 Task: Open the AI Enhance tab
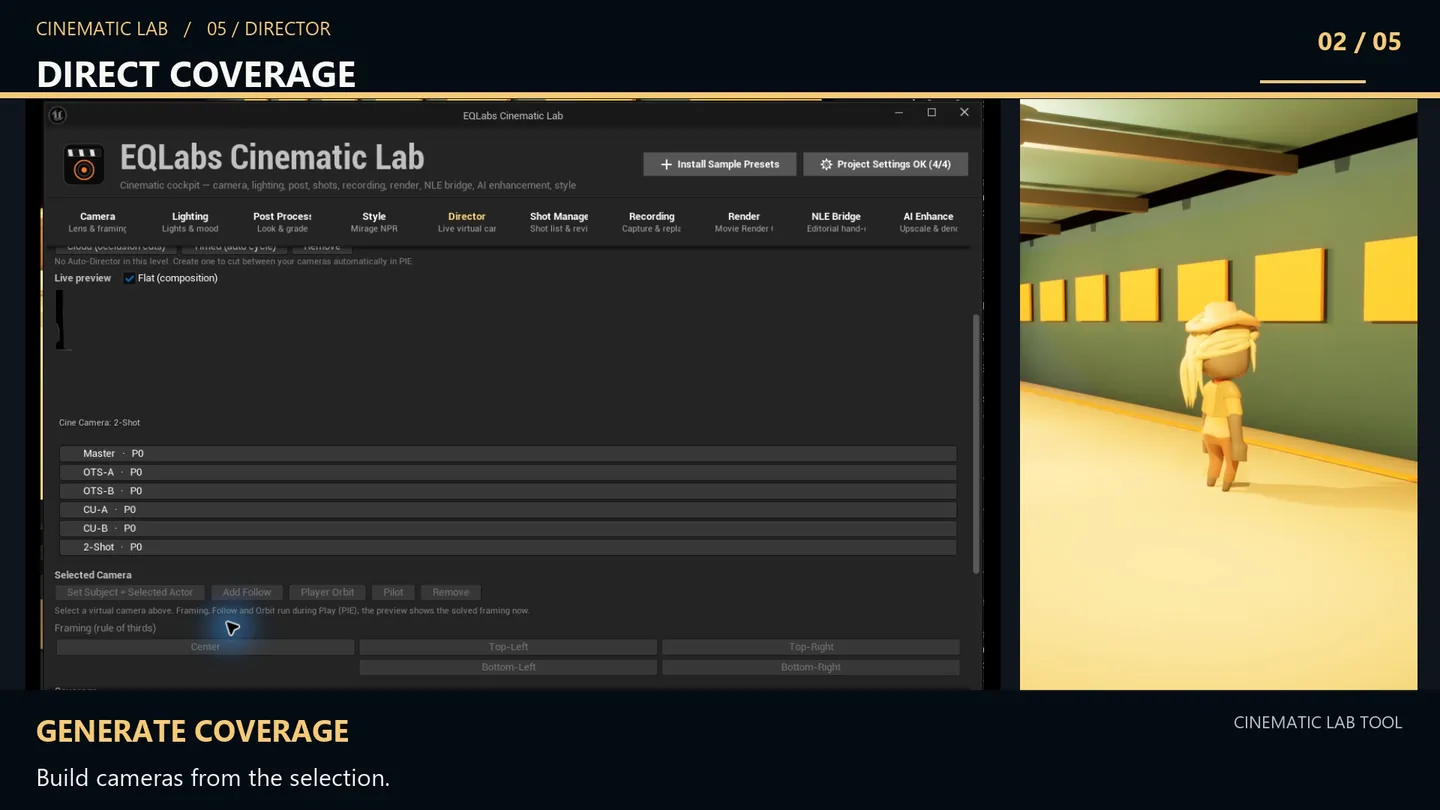928,222
